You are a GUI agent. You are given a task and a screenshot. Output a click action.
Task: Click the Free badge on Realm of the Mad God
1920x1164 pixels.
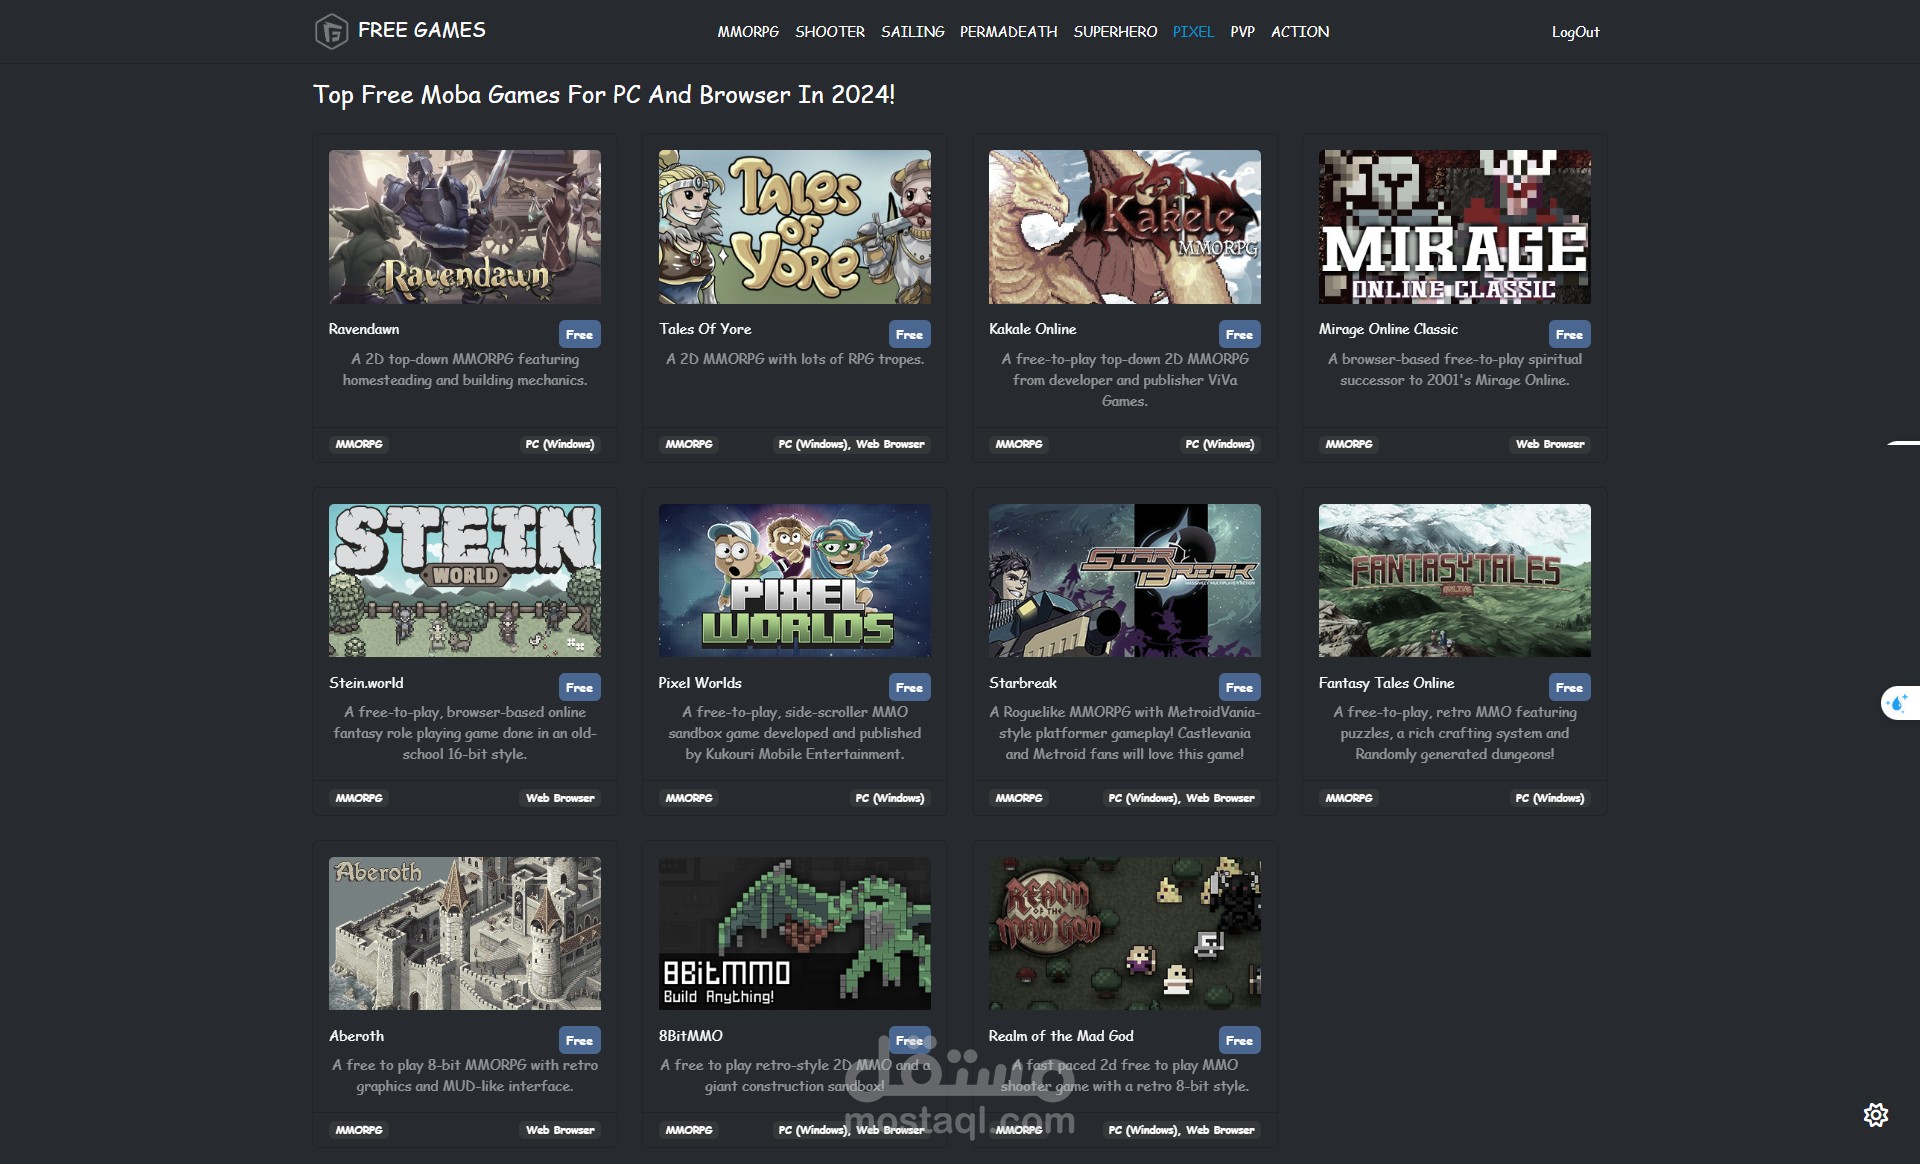tap(1239, 1040)
